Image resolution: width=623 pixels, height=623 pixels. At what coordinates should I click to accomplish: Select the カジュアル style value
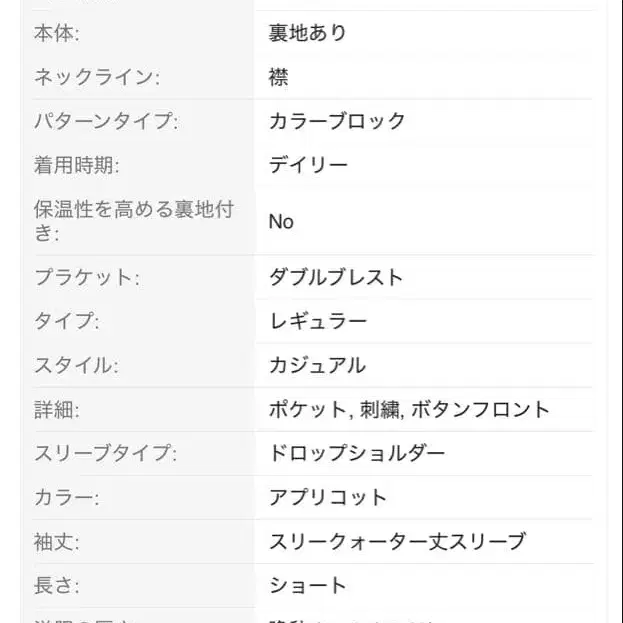[317, 365]
